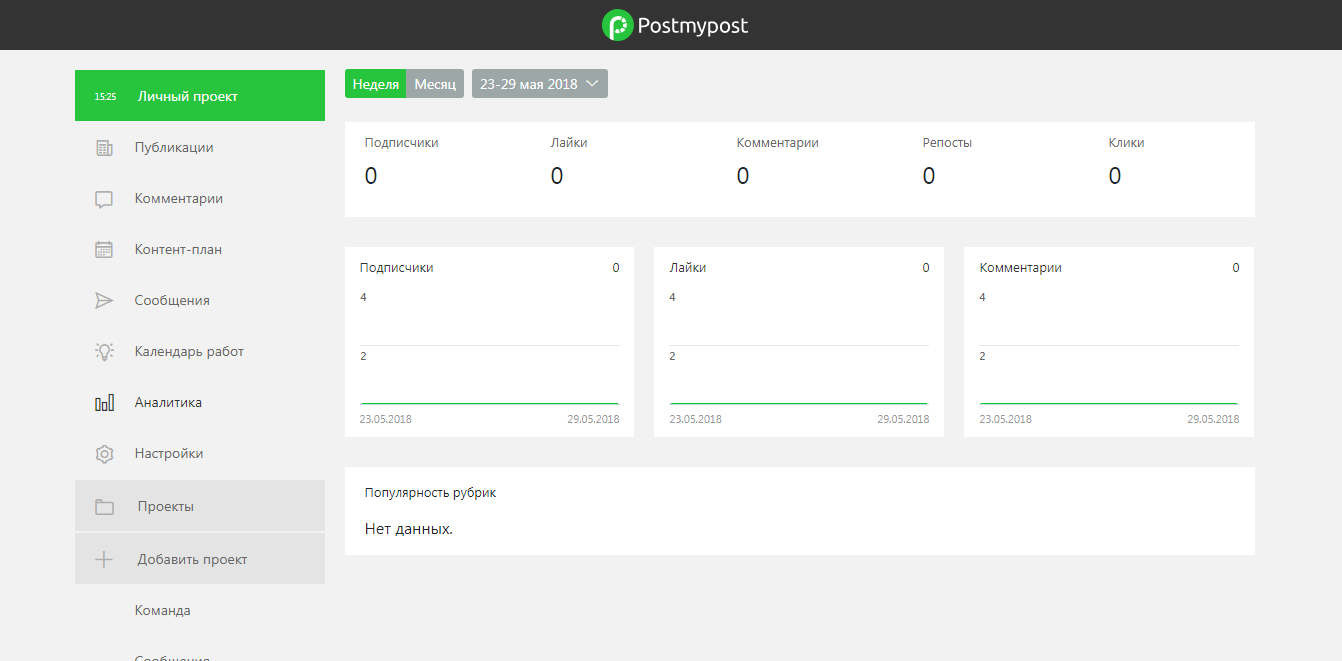Viewport: 1342px width, 661px height.
Task: Click the Настройки gear icon
Action: tap(104, 454)
